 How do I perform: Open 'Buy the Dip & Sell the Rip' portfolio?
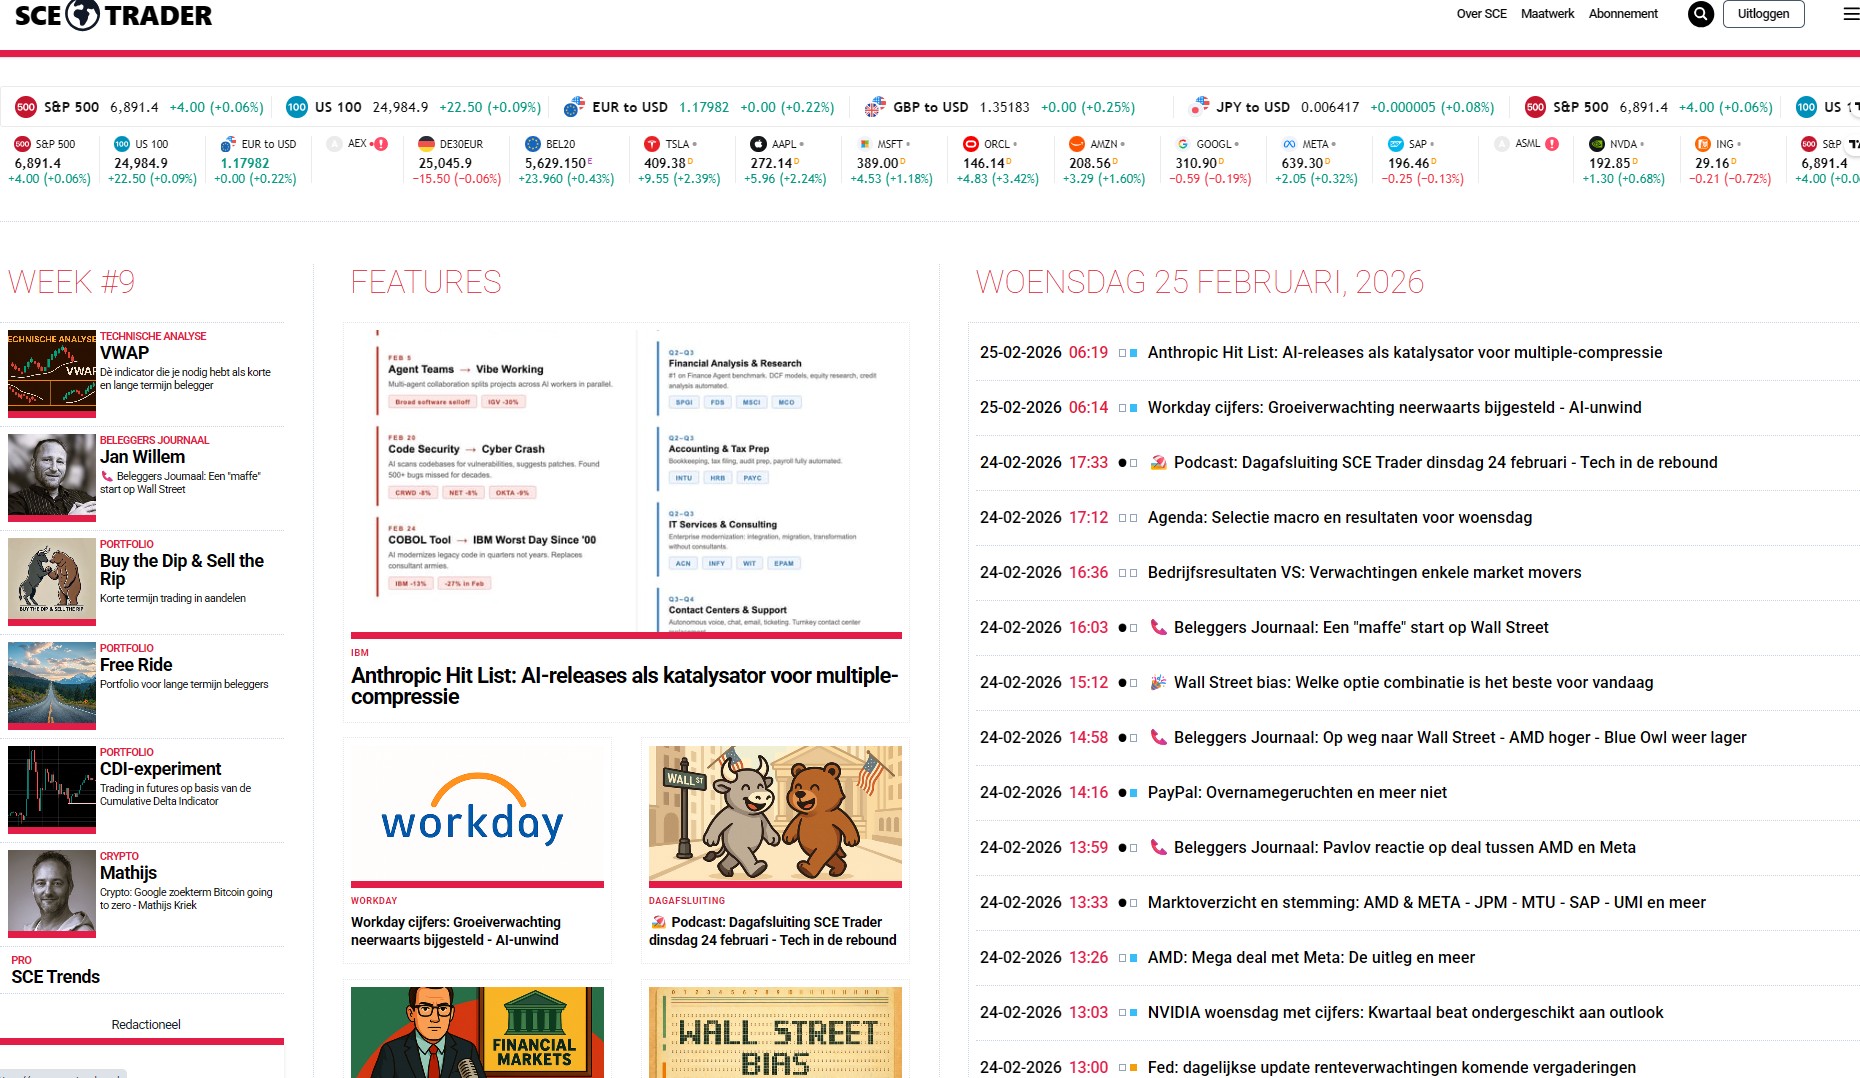point(182,570)
